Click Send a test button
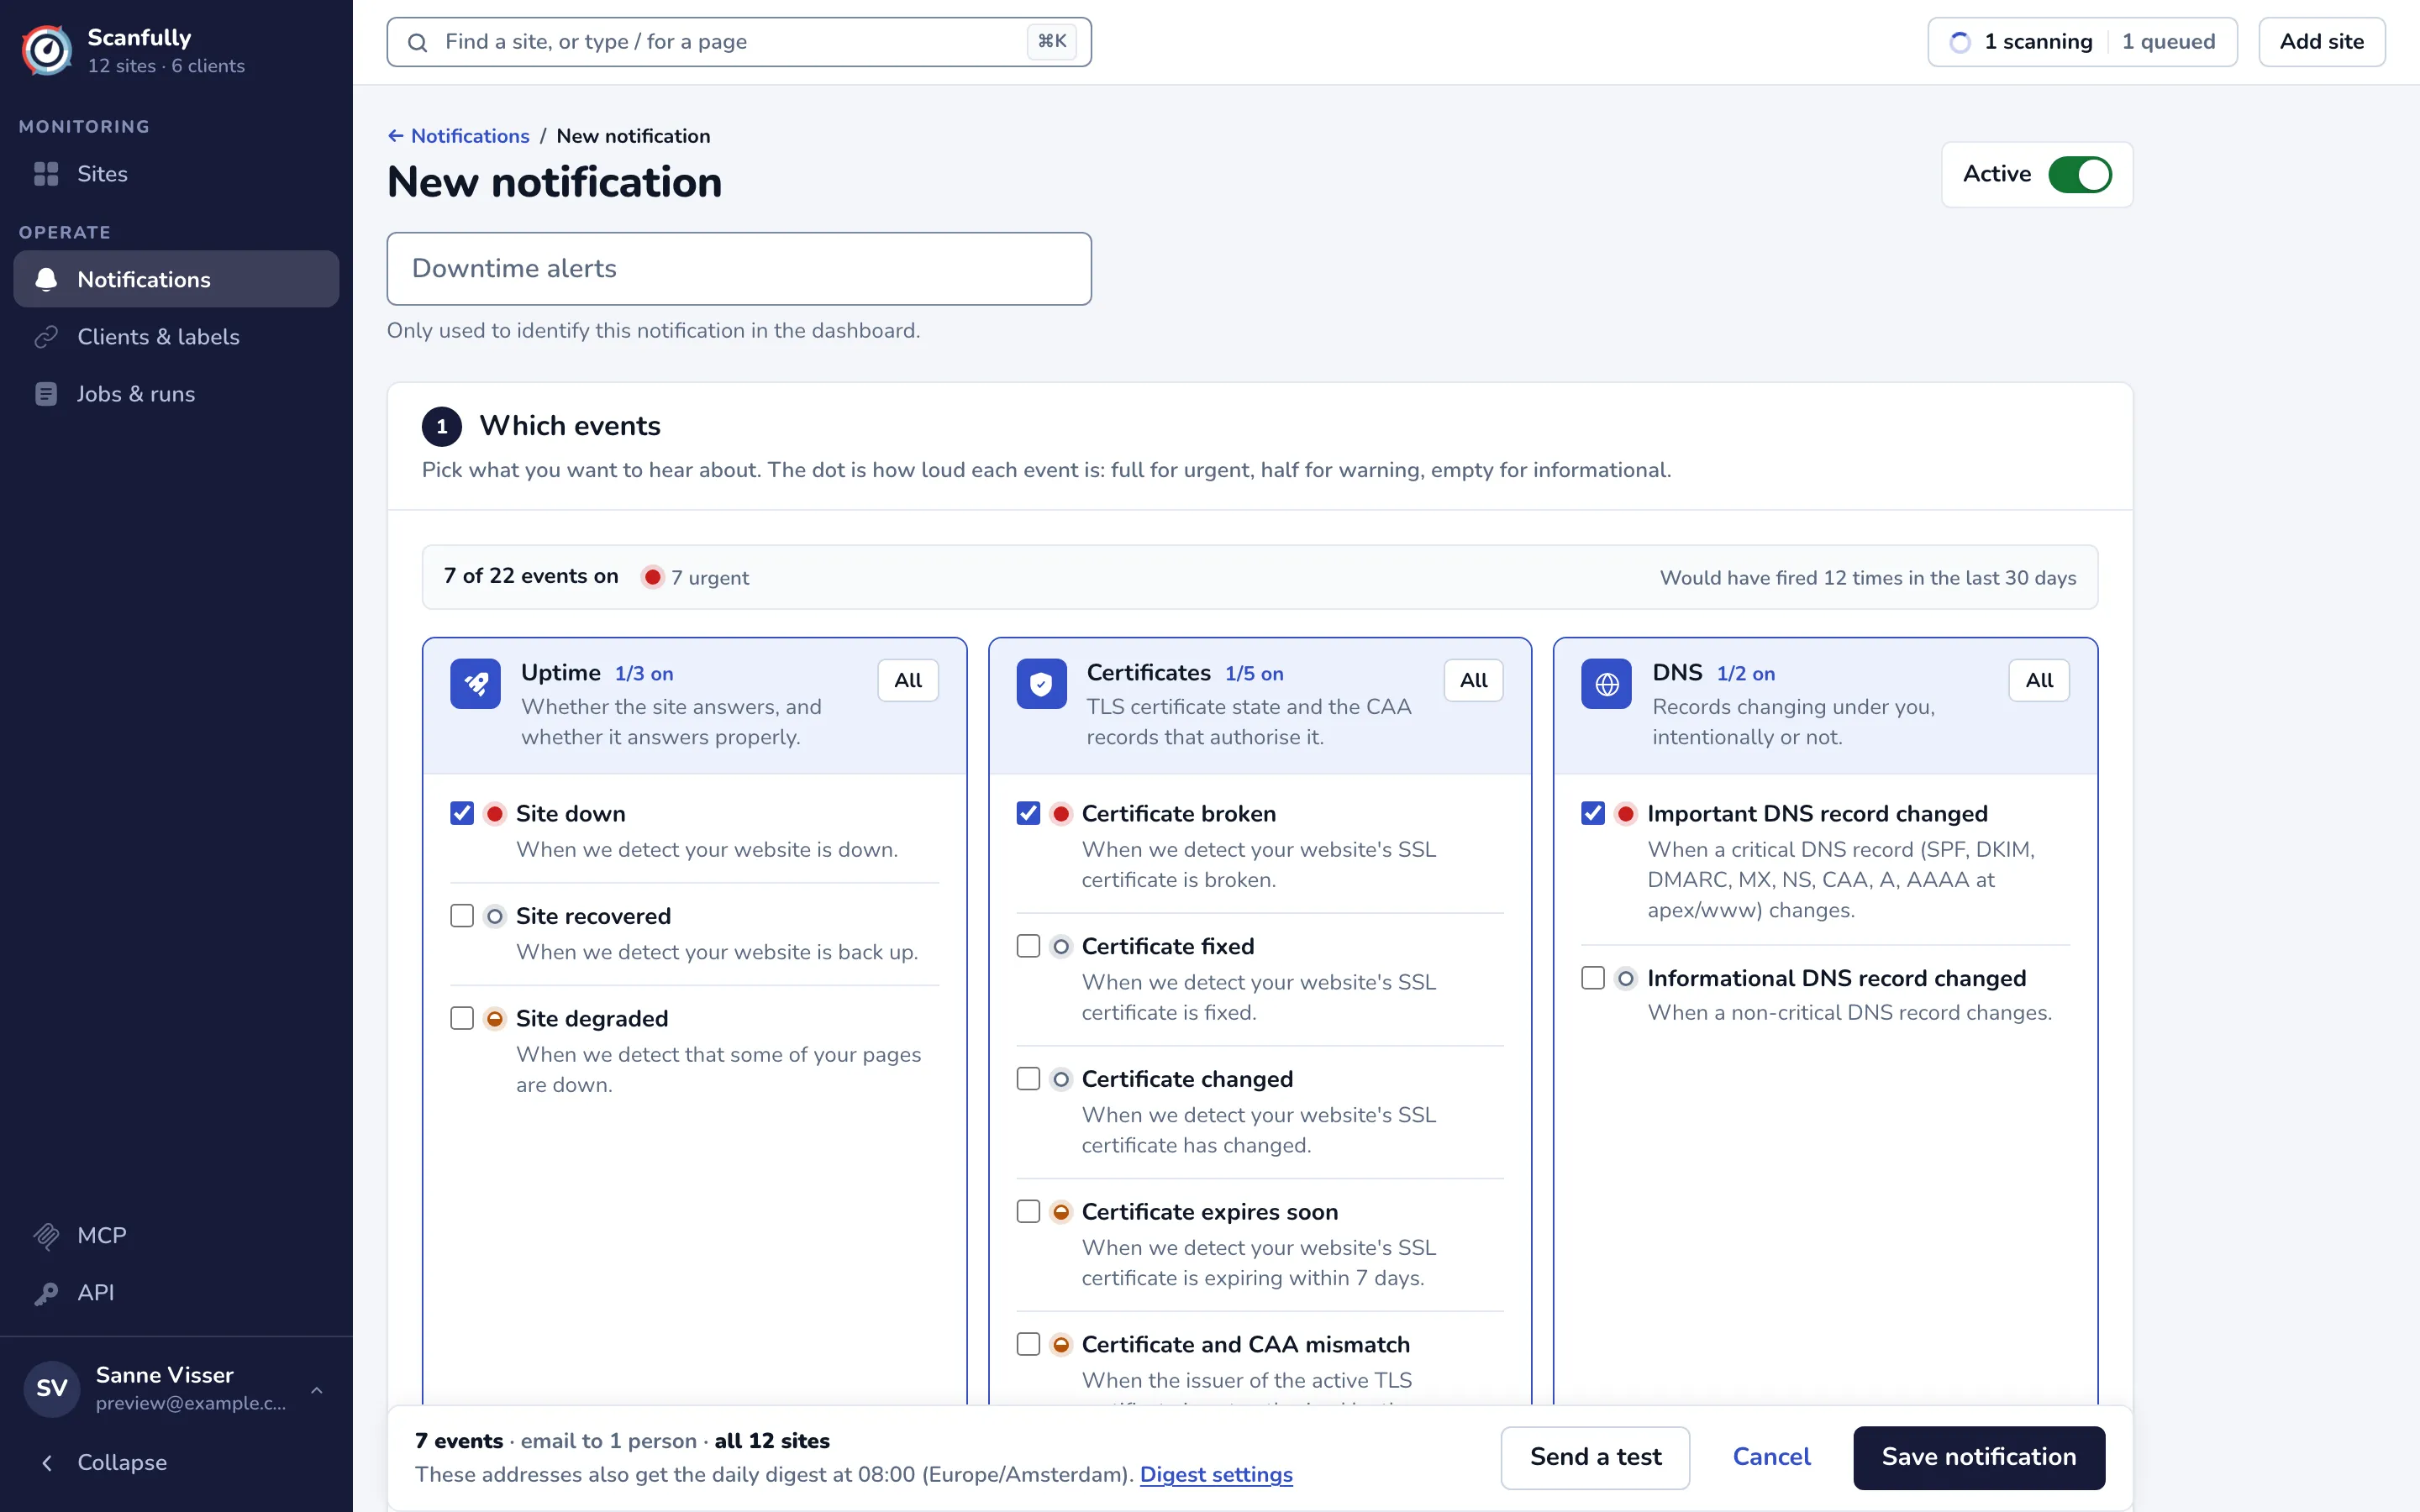 pos(1596,1457)
